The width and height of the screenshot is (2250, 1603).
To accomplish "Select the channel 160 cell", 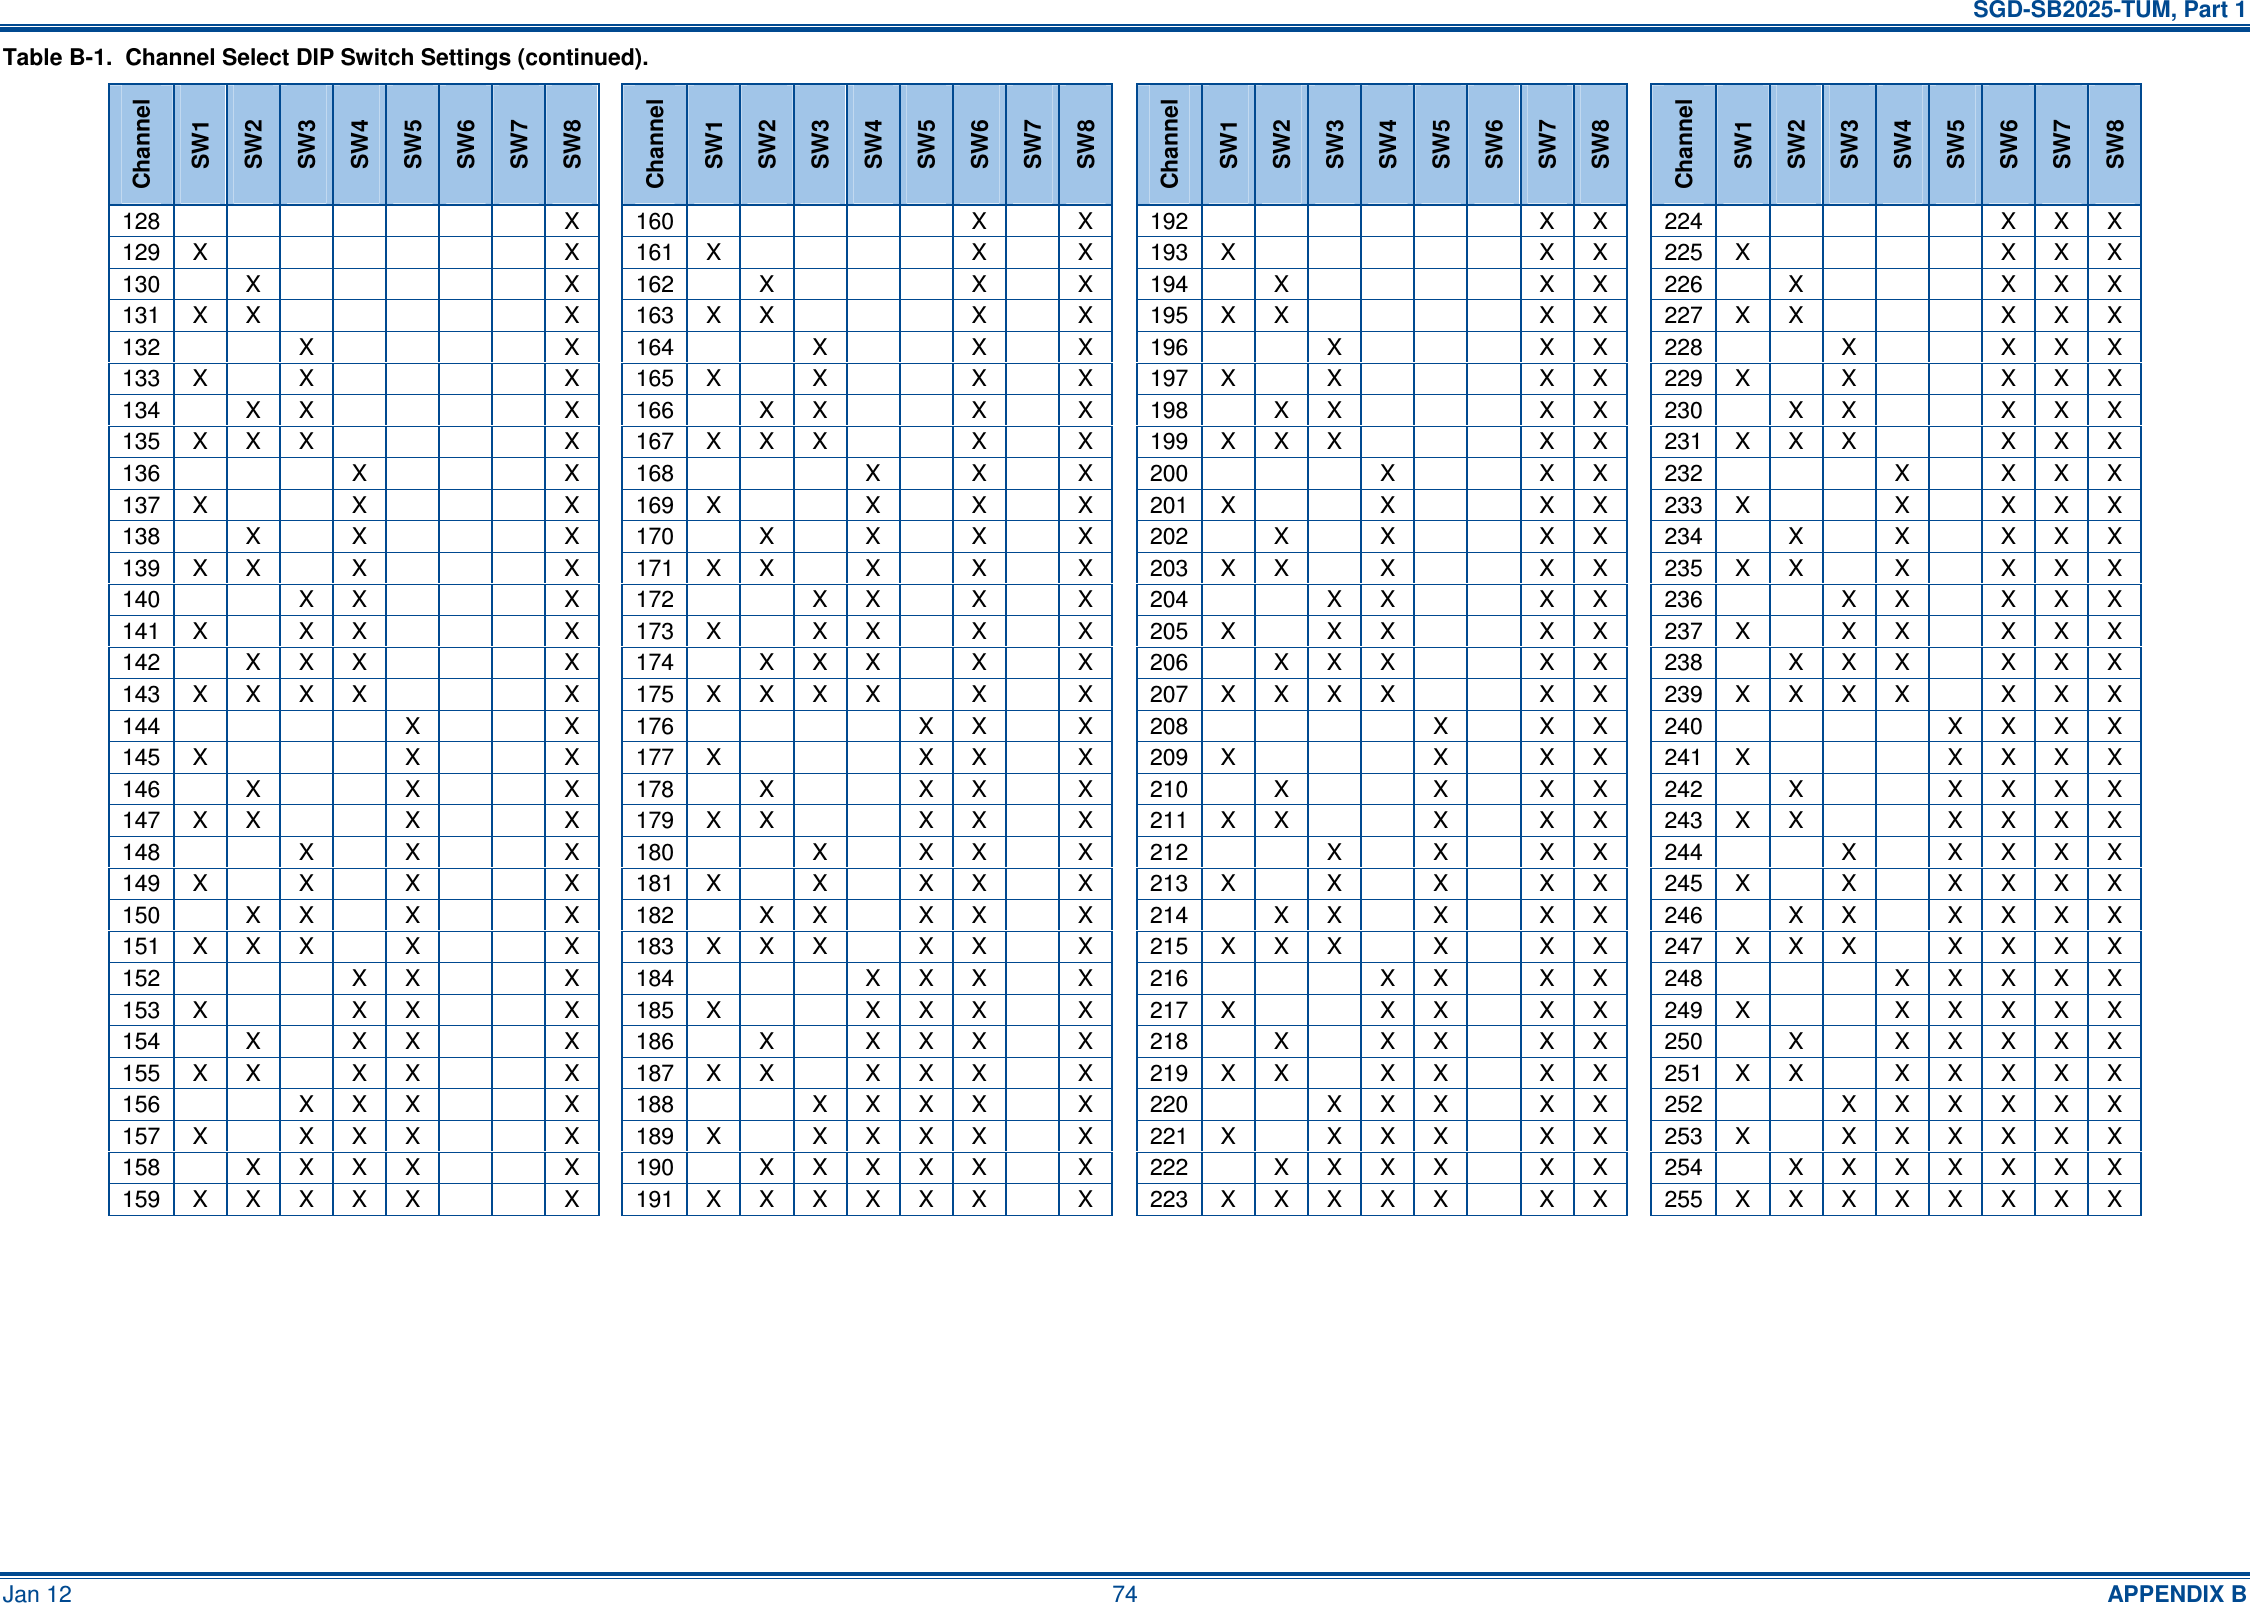I will [655, 221].
